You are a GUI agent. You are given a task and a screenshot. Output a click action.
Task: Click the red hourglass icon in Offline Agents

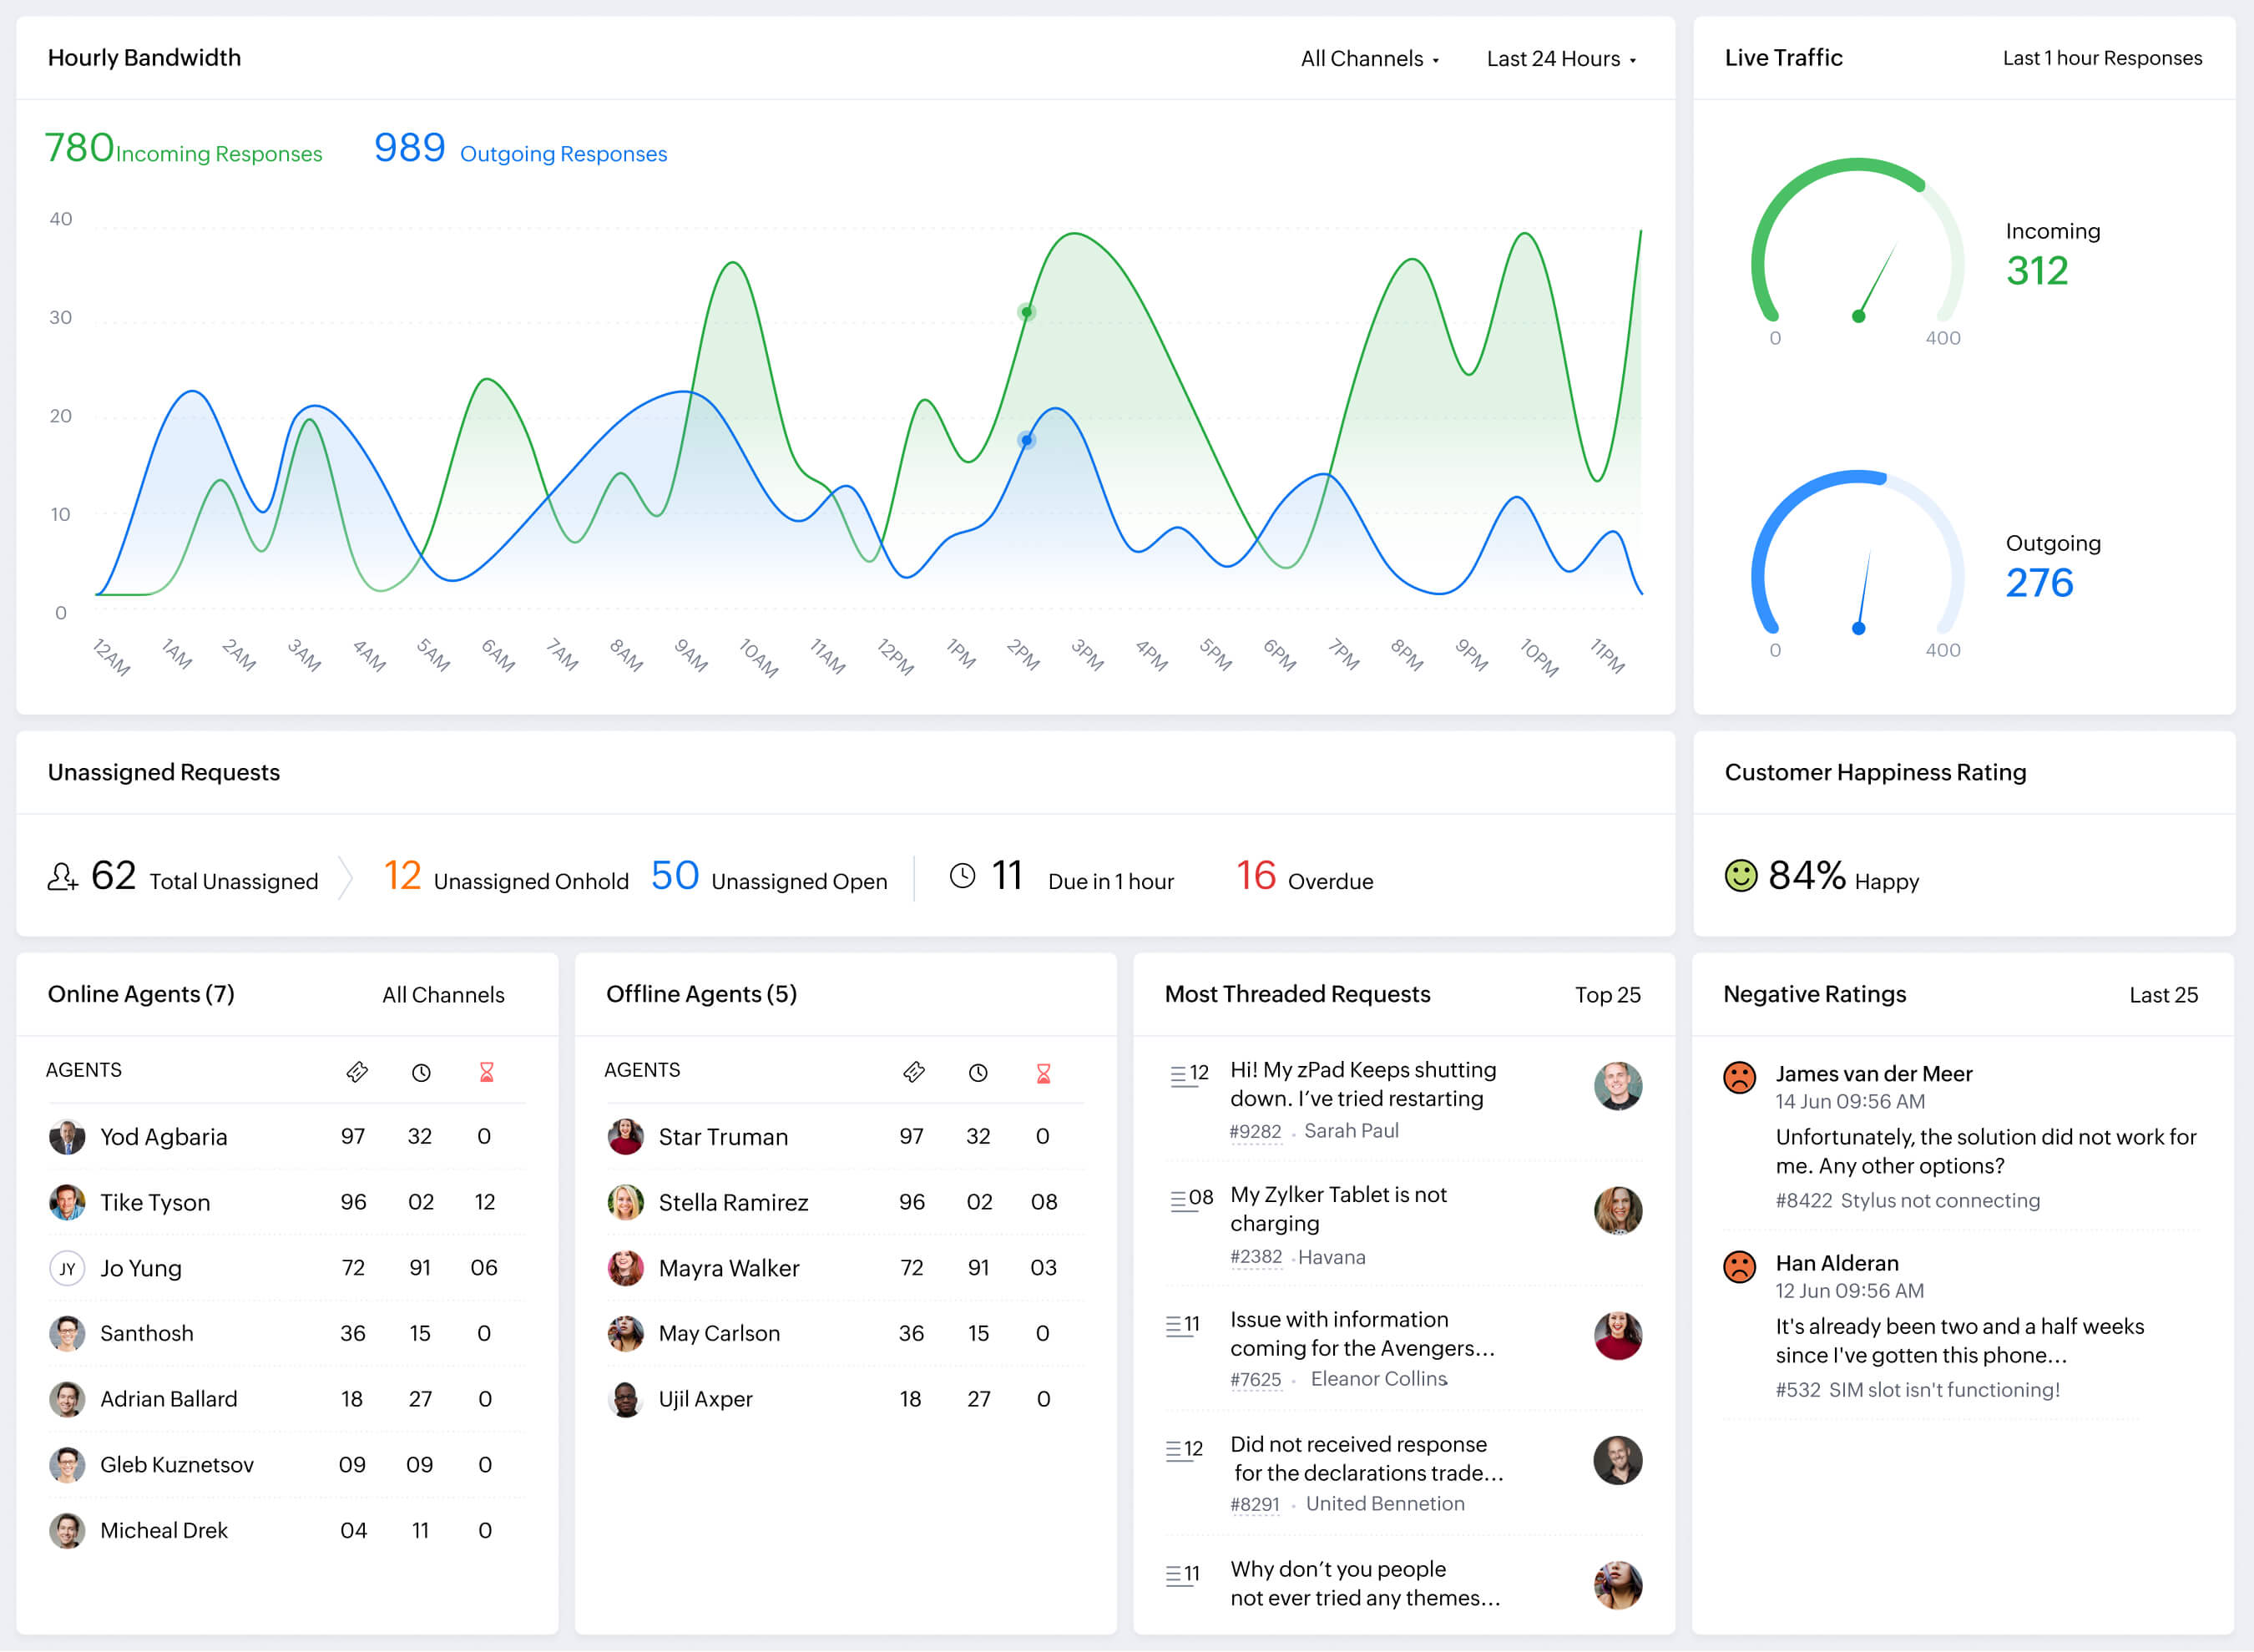(1043, 1072)
